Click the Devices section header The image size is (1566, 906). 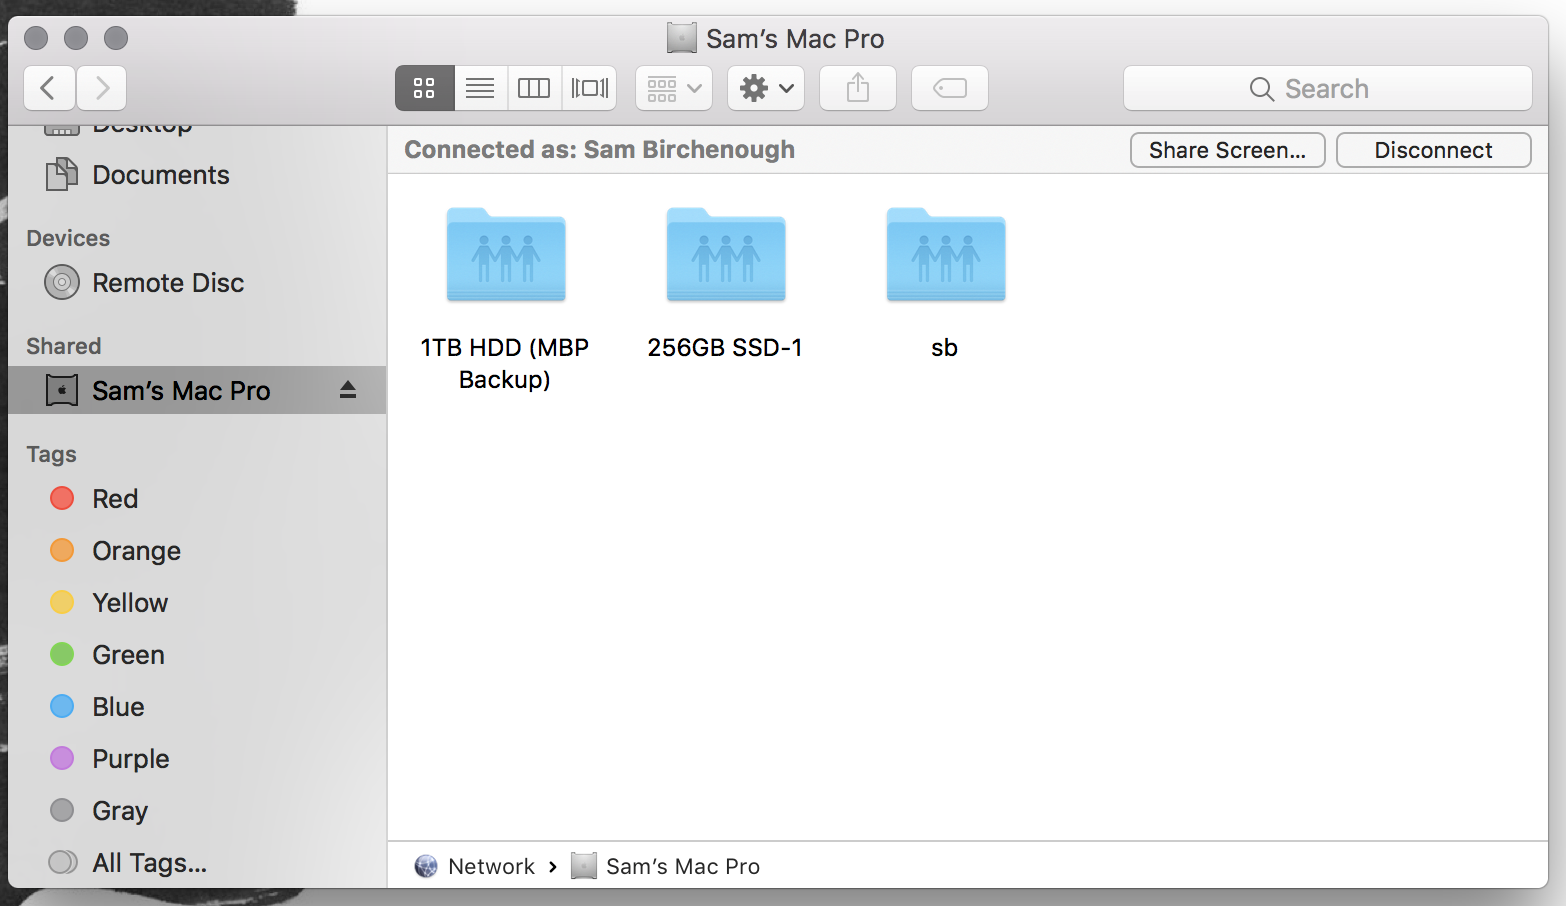[68, 238]
